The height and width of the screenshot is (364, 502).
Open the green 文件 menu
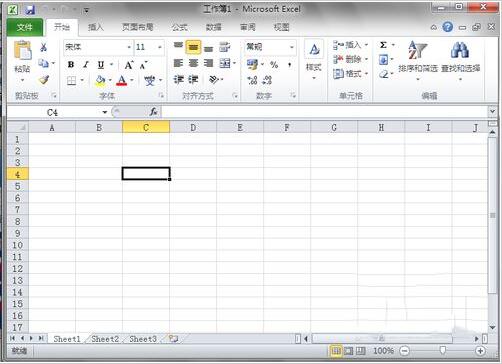[25, 27]
